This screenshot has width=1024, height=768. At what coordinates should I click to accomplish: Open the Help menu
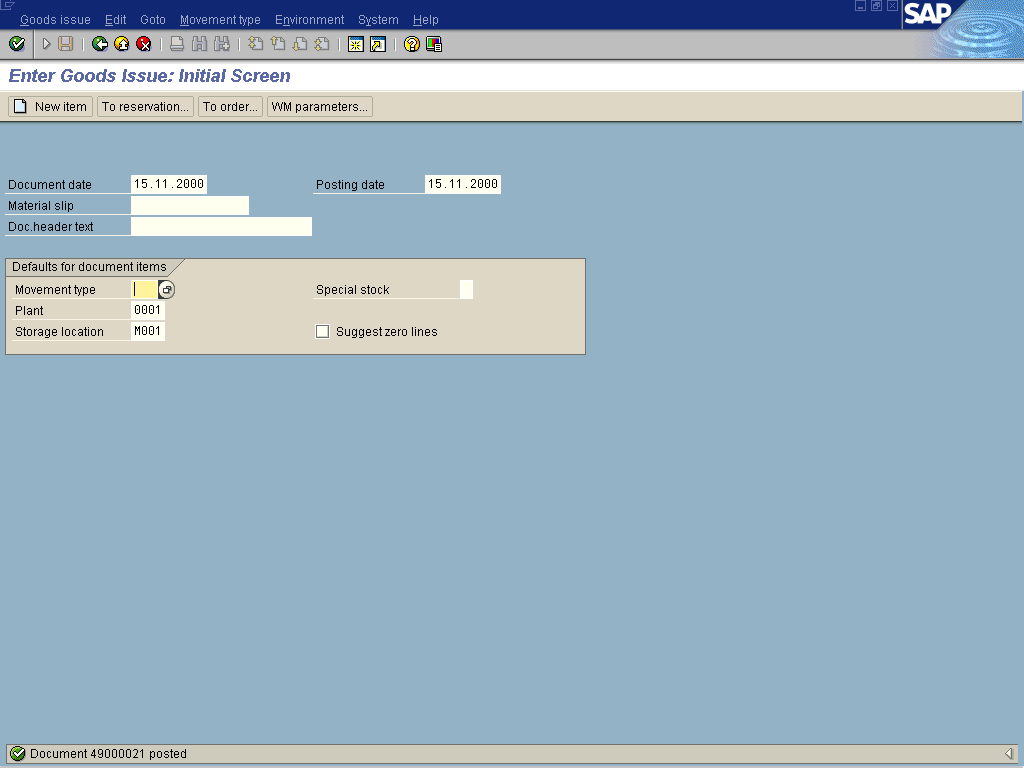coord(426,20)
